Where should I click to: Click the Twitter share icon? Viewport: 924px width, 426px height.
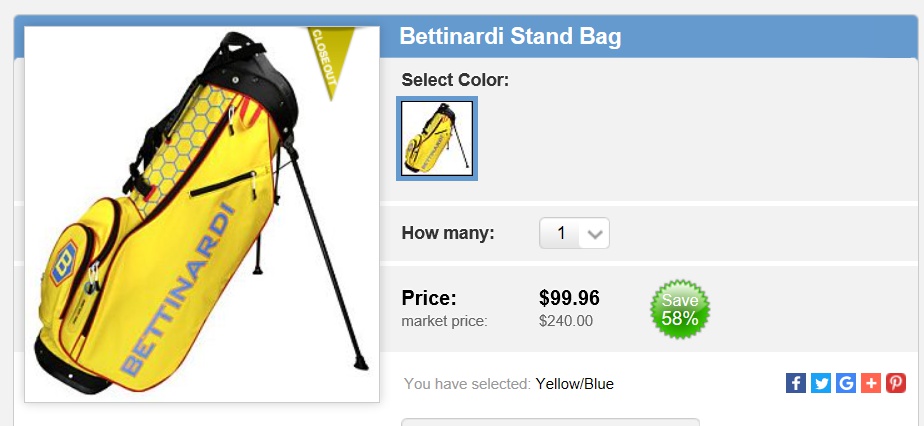point(821,383)
